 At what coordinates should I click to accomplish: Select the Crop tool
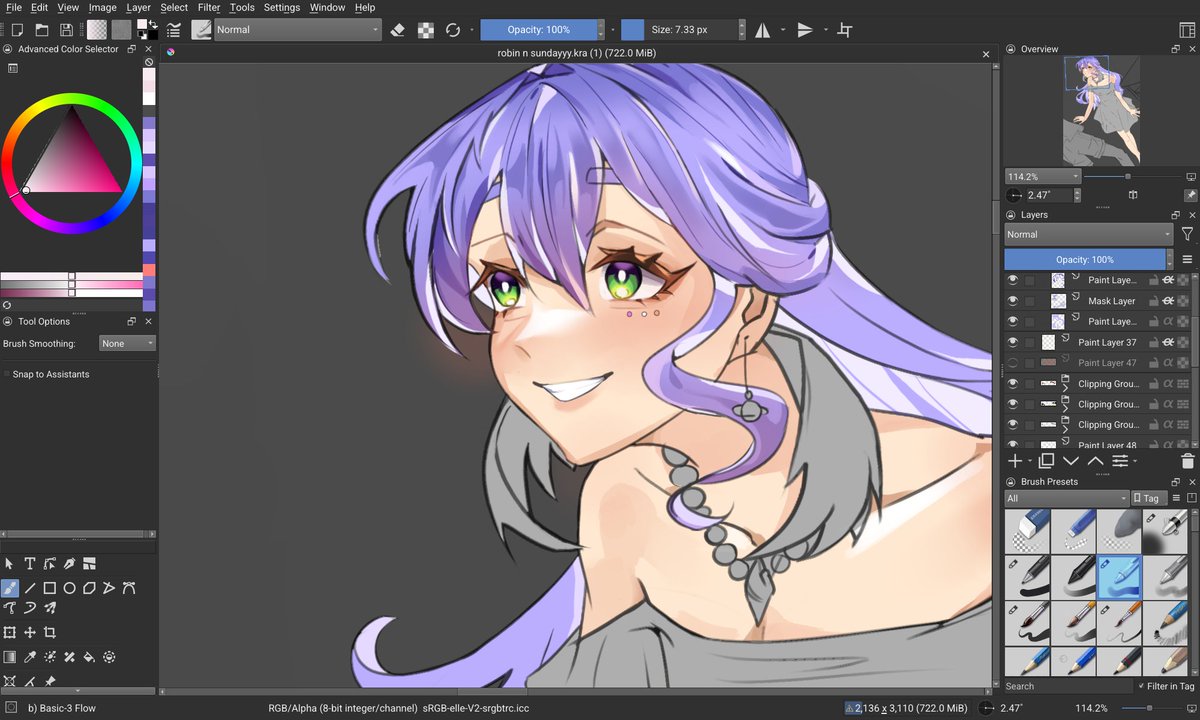(x=49, y=633)
